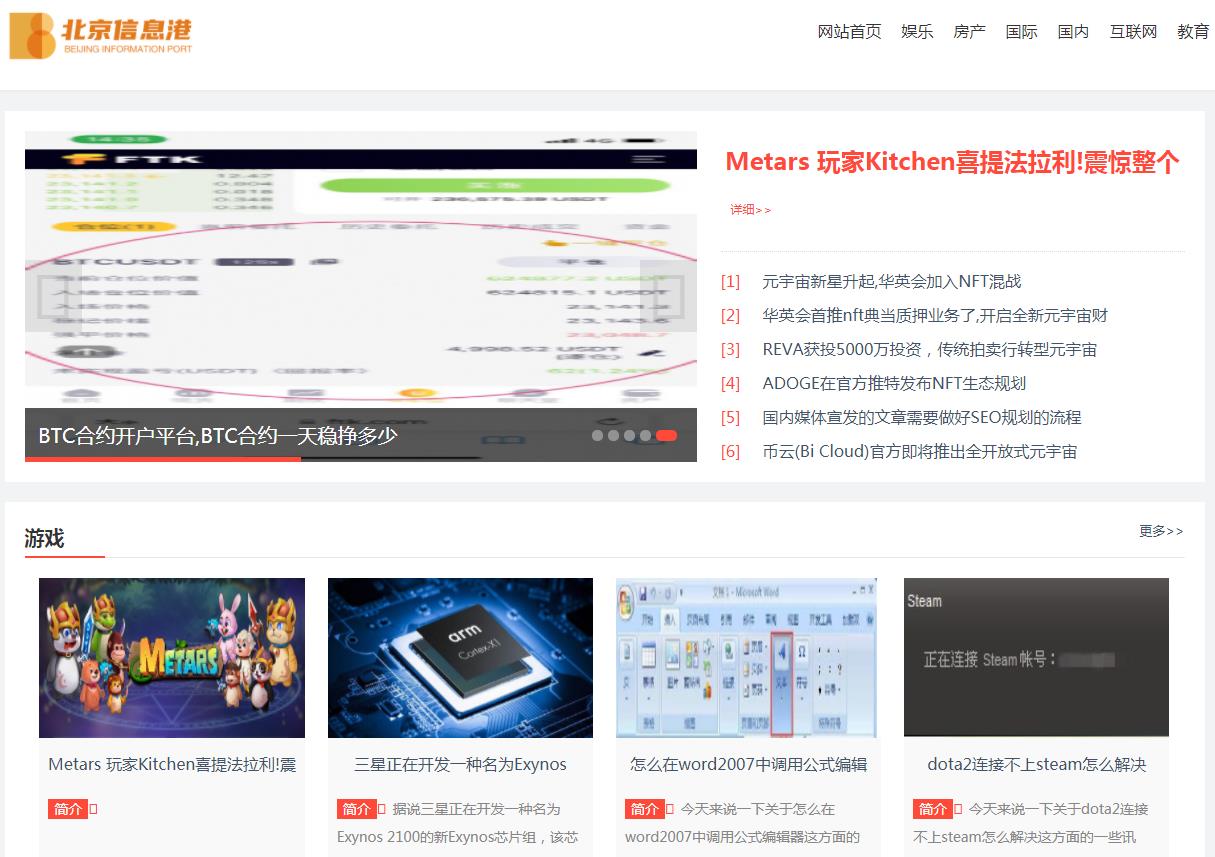
Task: Open the 网站首页 menu item
Action: [849, 31]
